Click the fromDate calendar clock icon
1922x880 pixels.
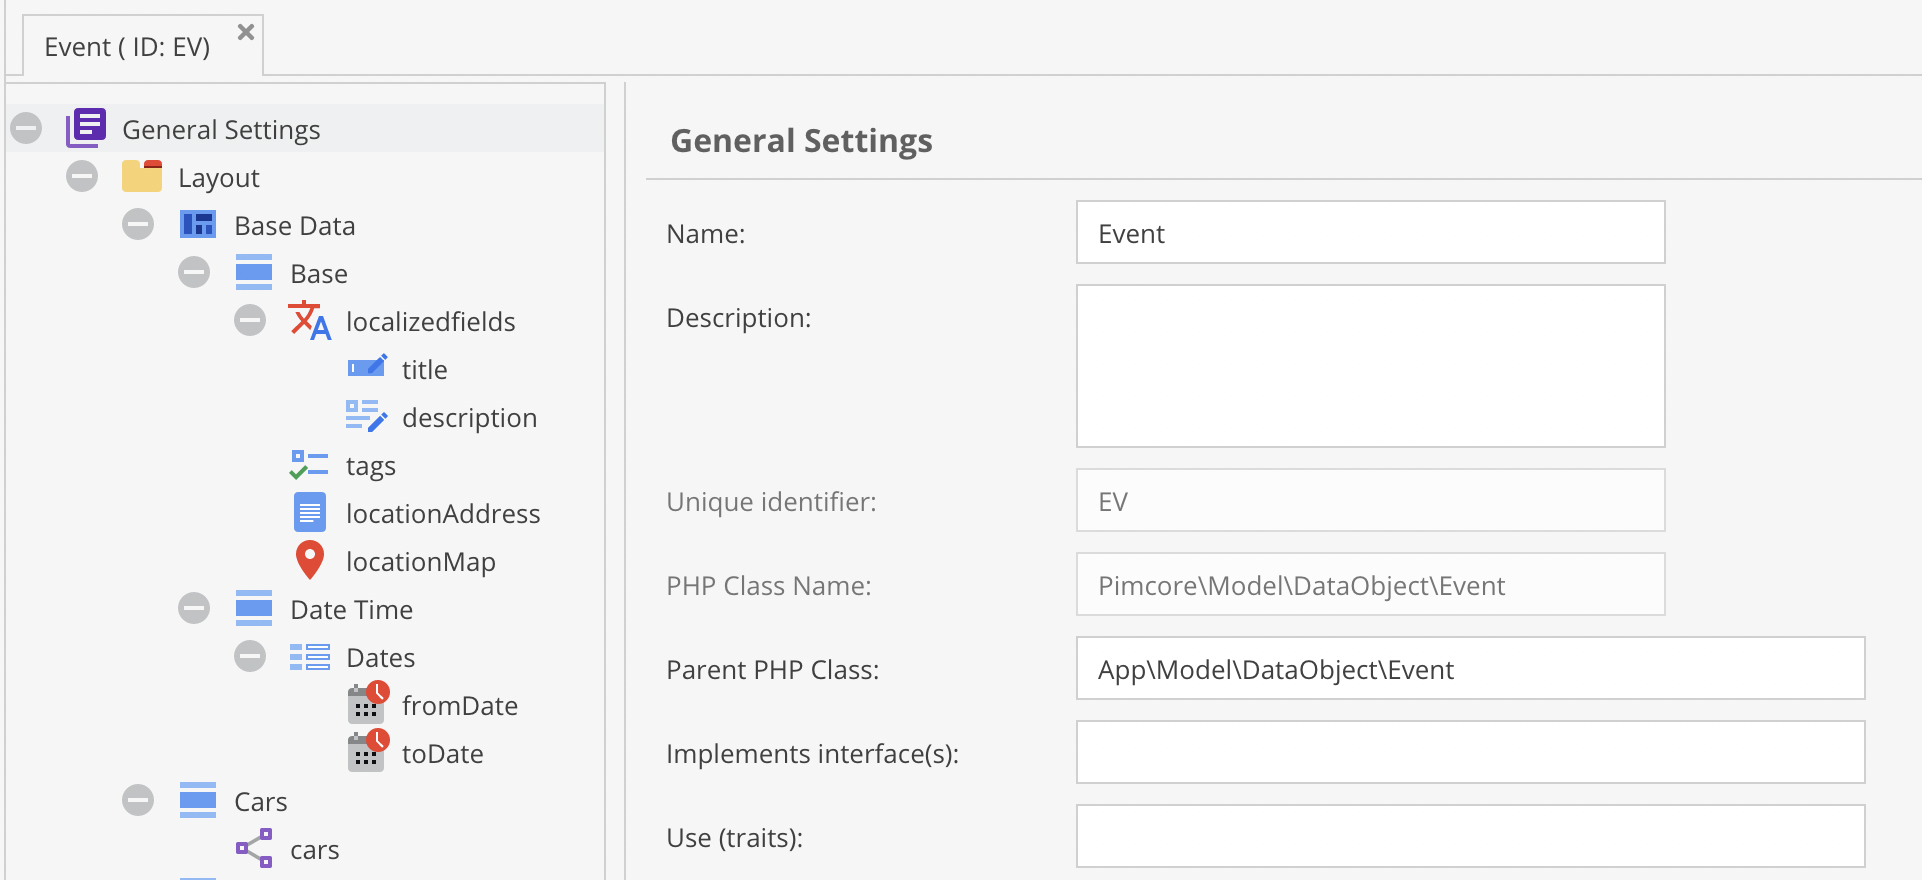coord(367,704)
